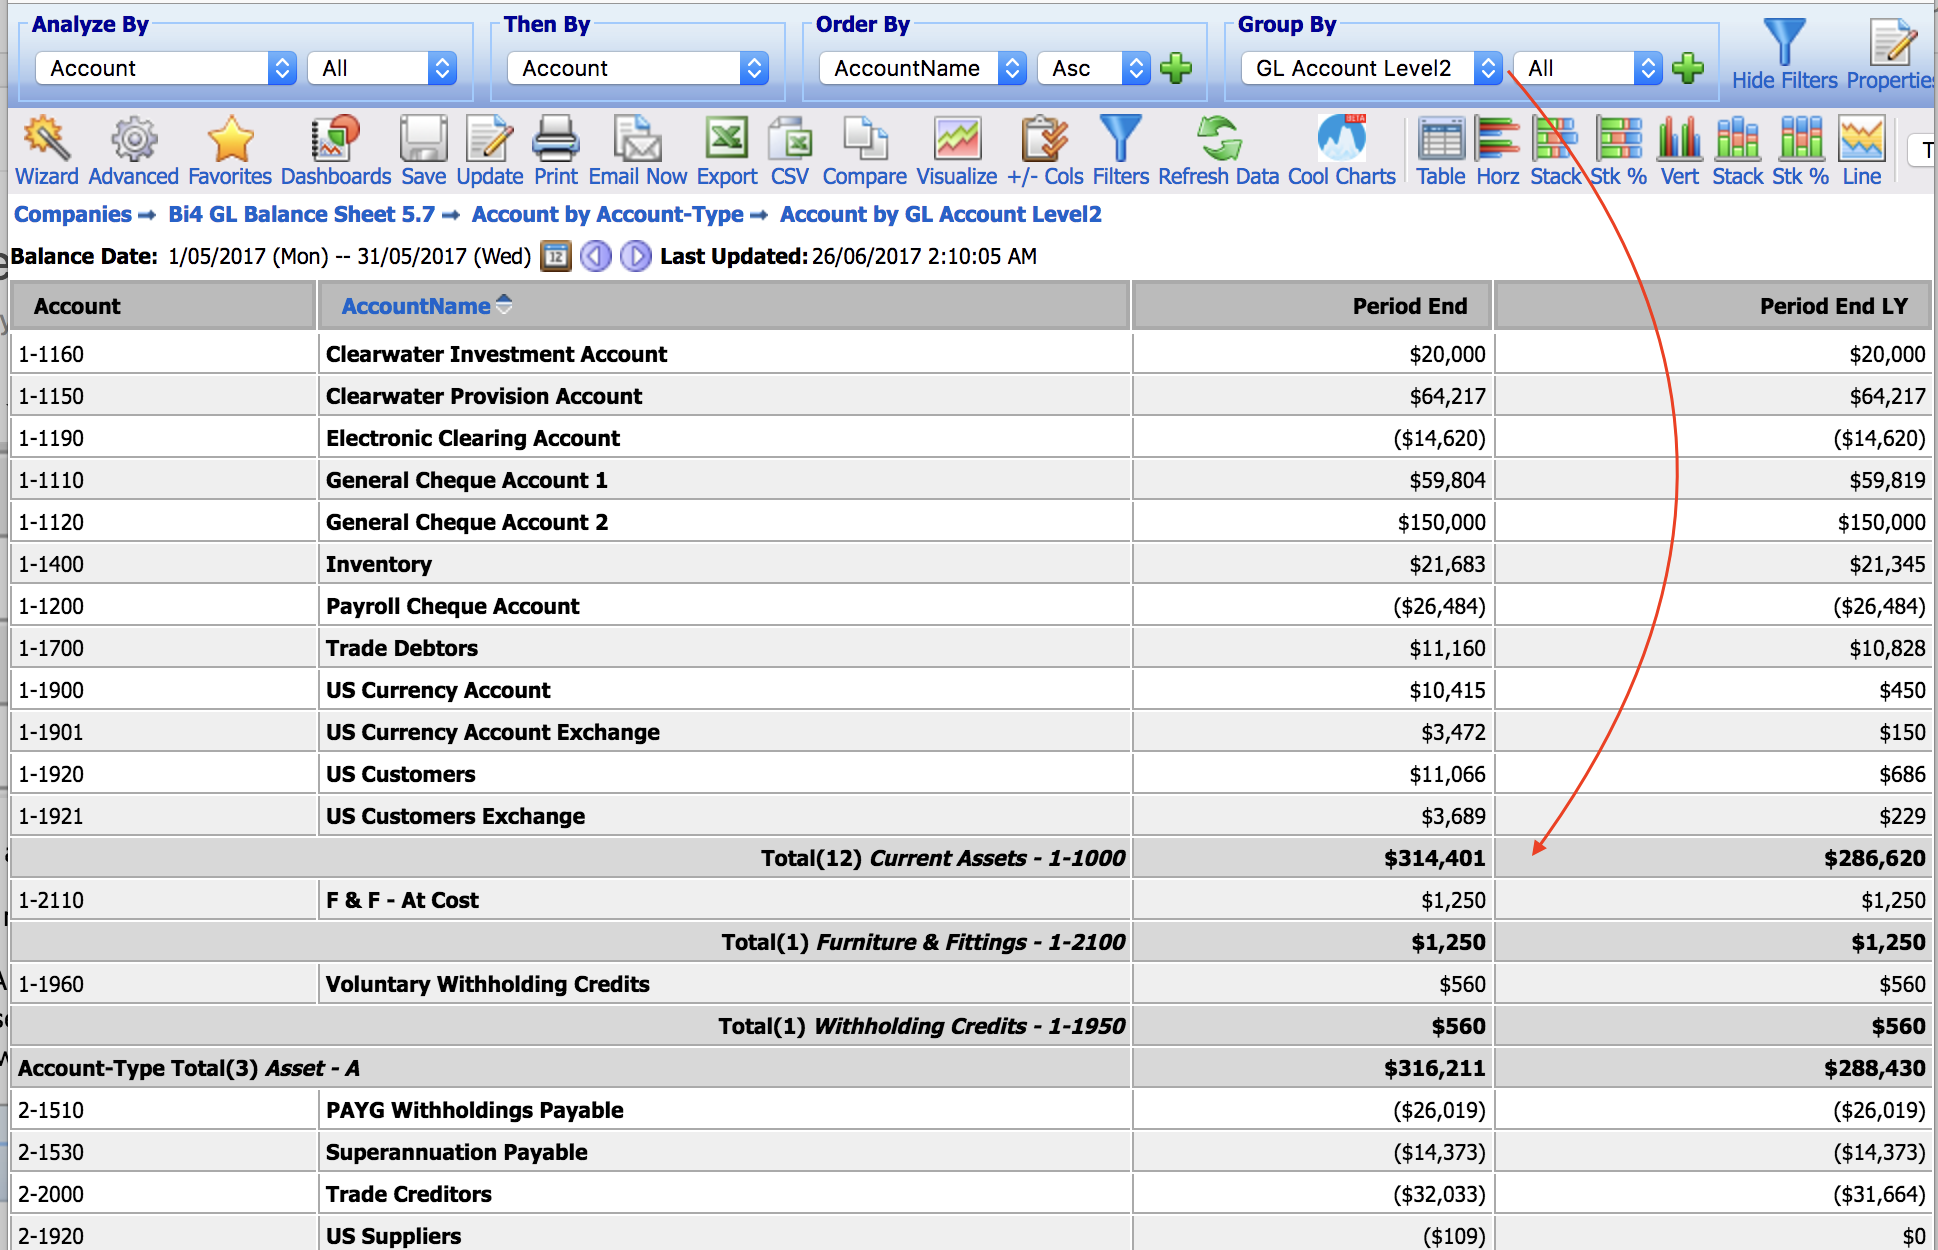Open the Wizard tool
1938x1250 pixels.
pyautogui.click(x=46, y=151)
